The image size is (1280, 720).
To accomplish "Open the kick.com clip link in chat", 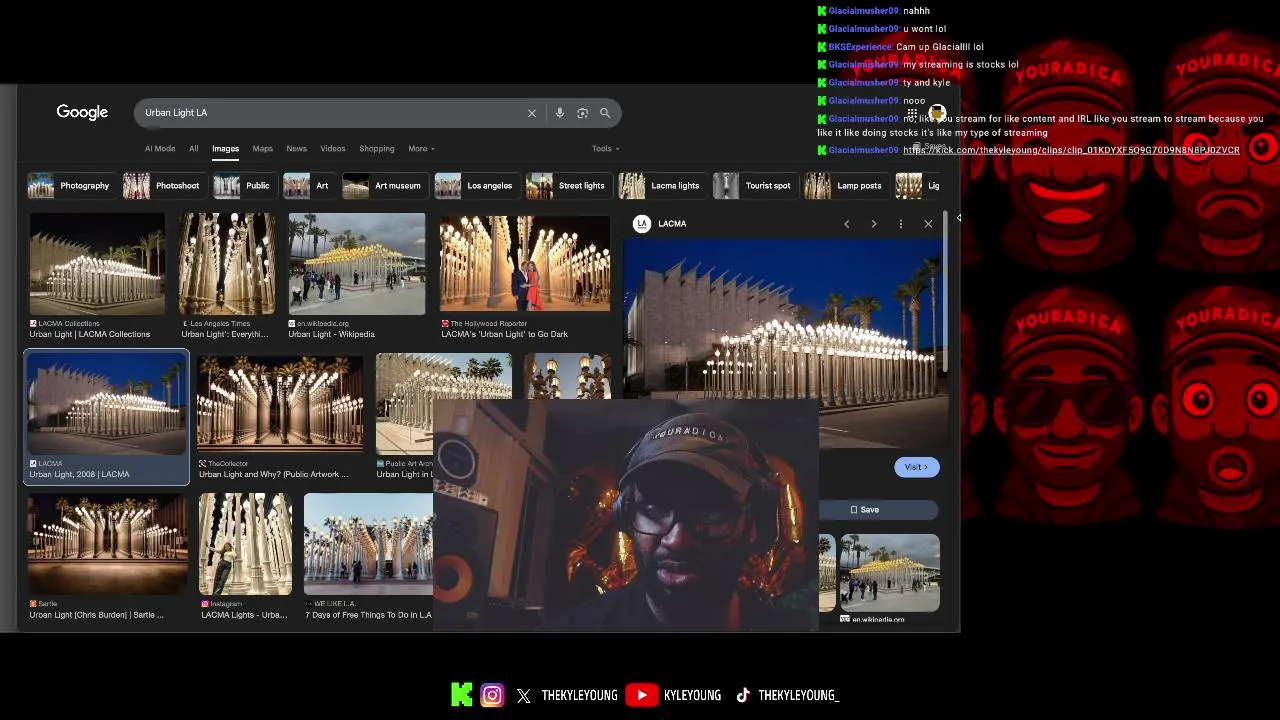I will tap(1071, 150).
